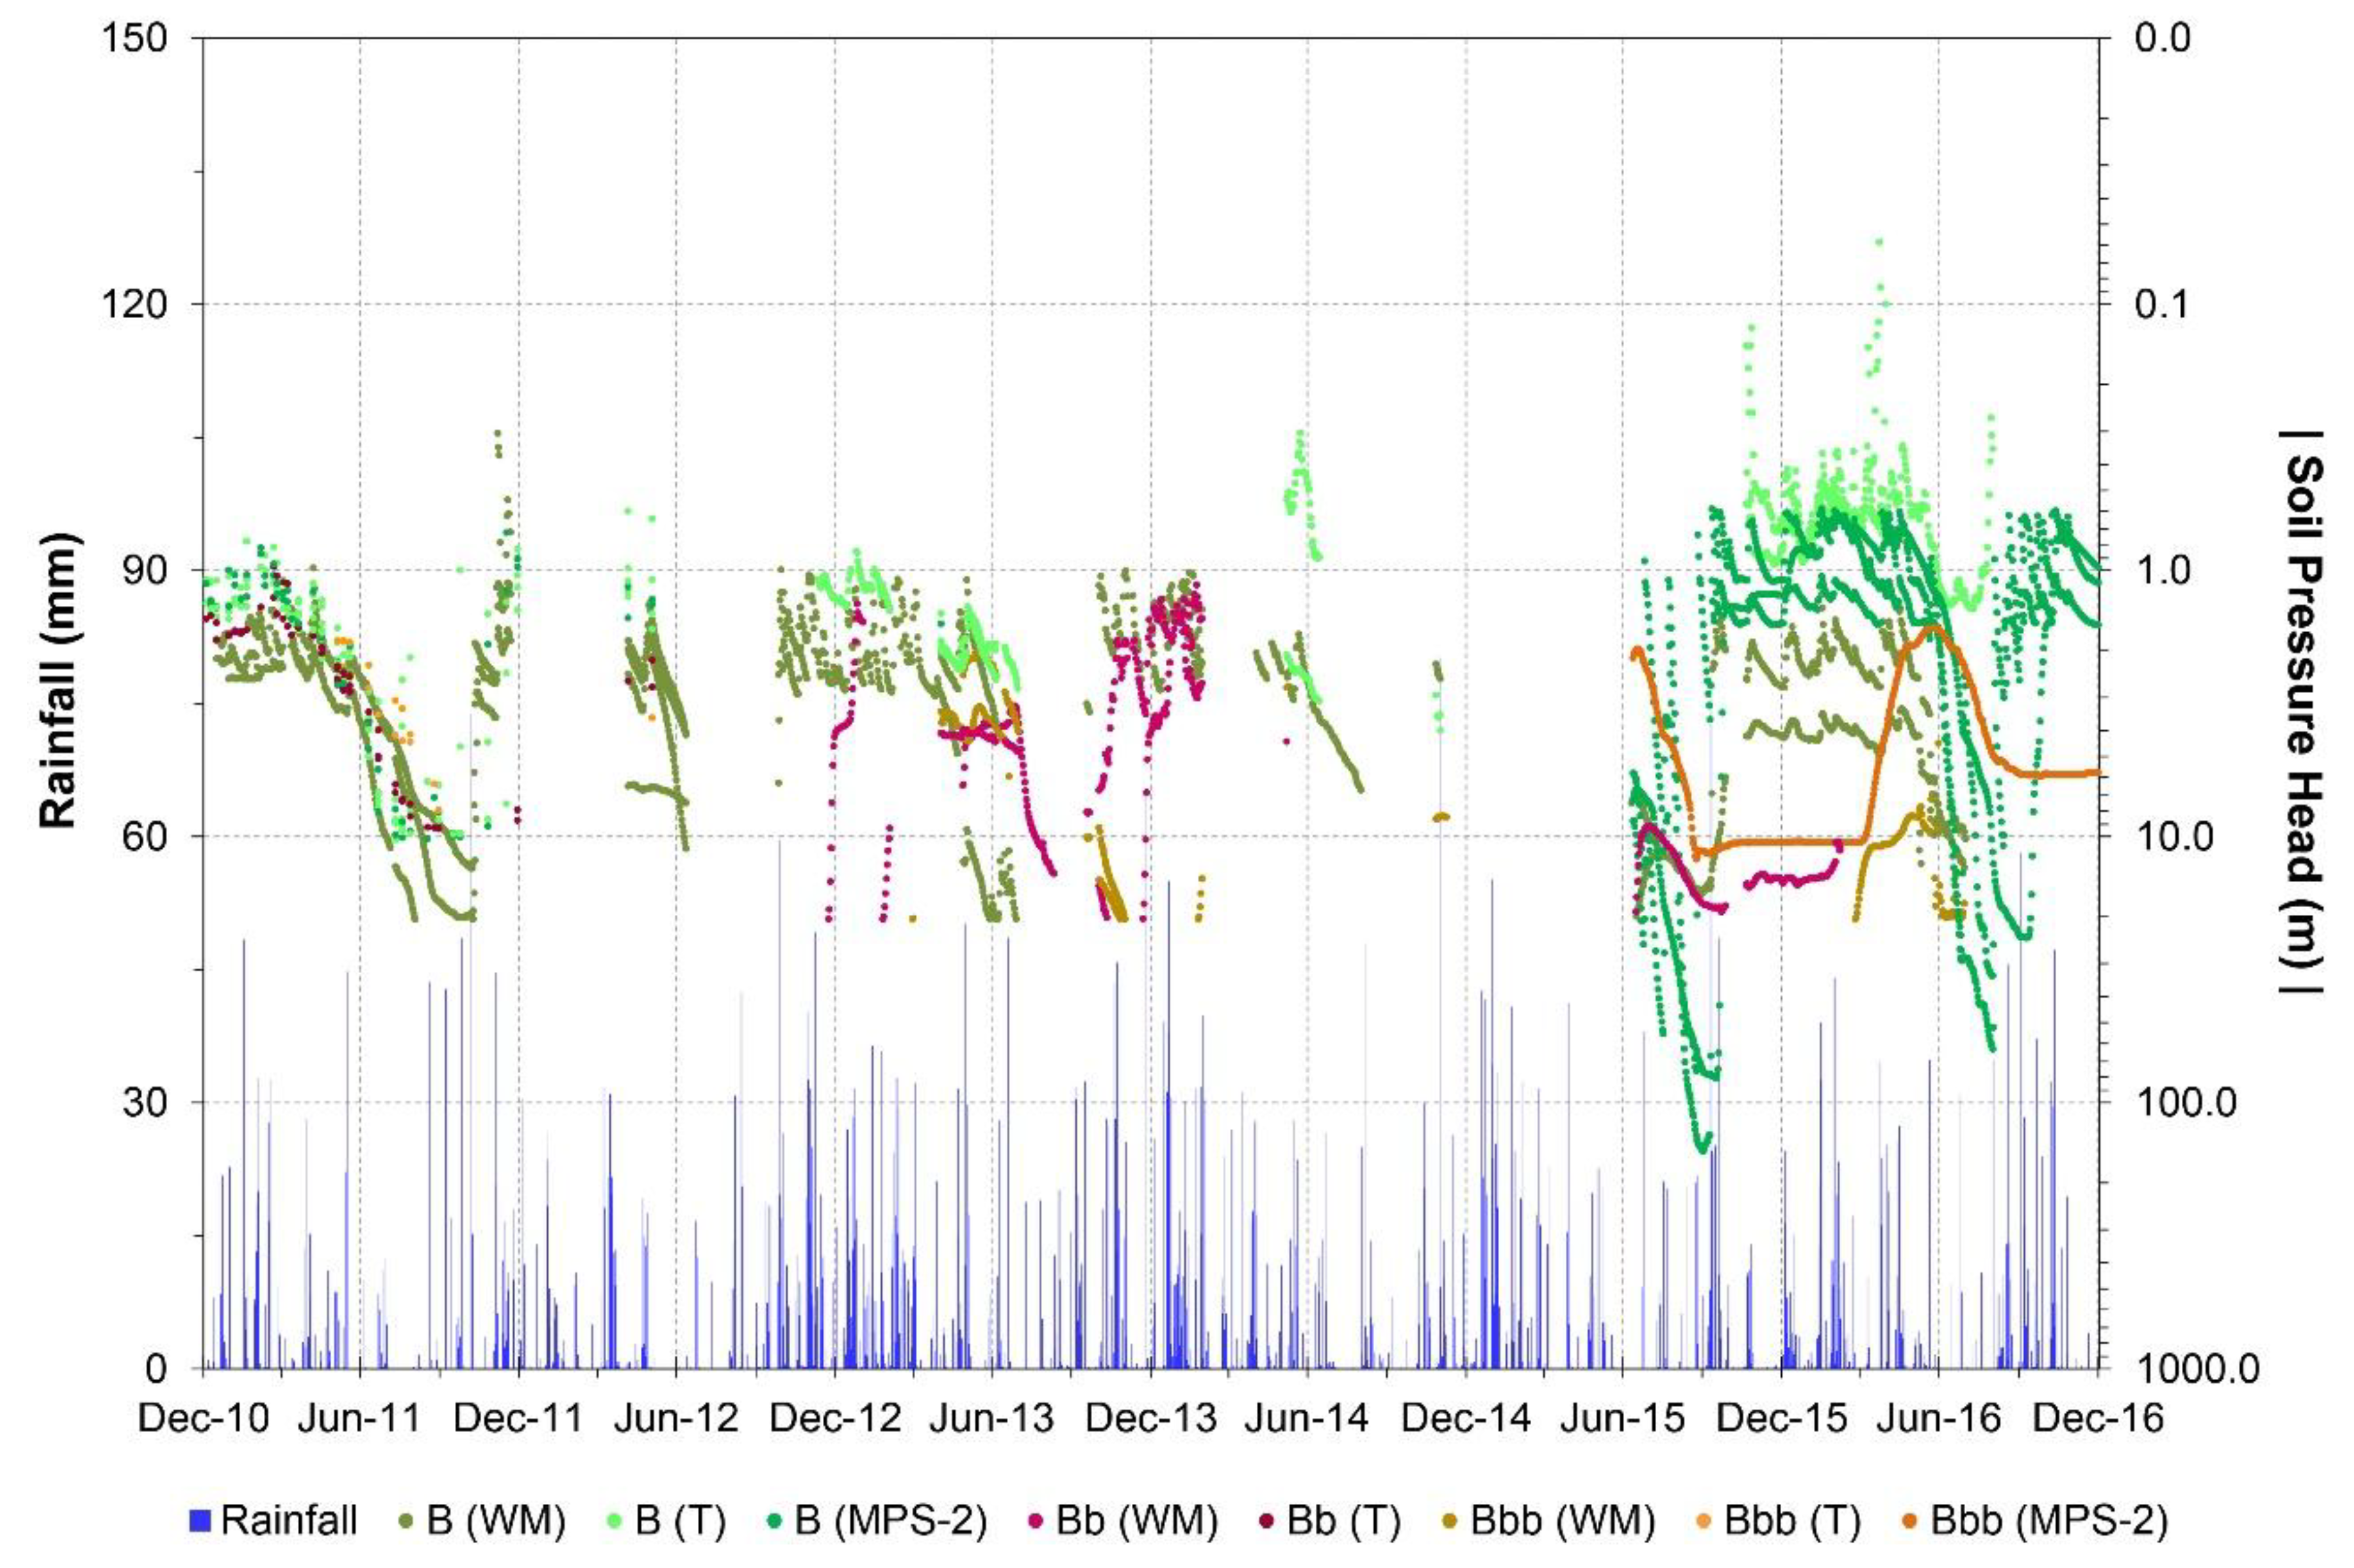2354x1568 pixels.
Task: Click the blue Rainfall legend marker
Action: pyautogui.click(x=200, y=1521)
